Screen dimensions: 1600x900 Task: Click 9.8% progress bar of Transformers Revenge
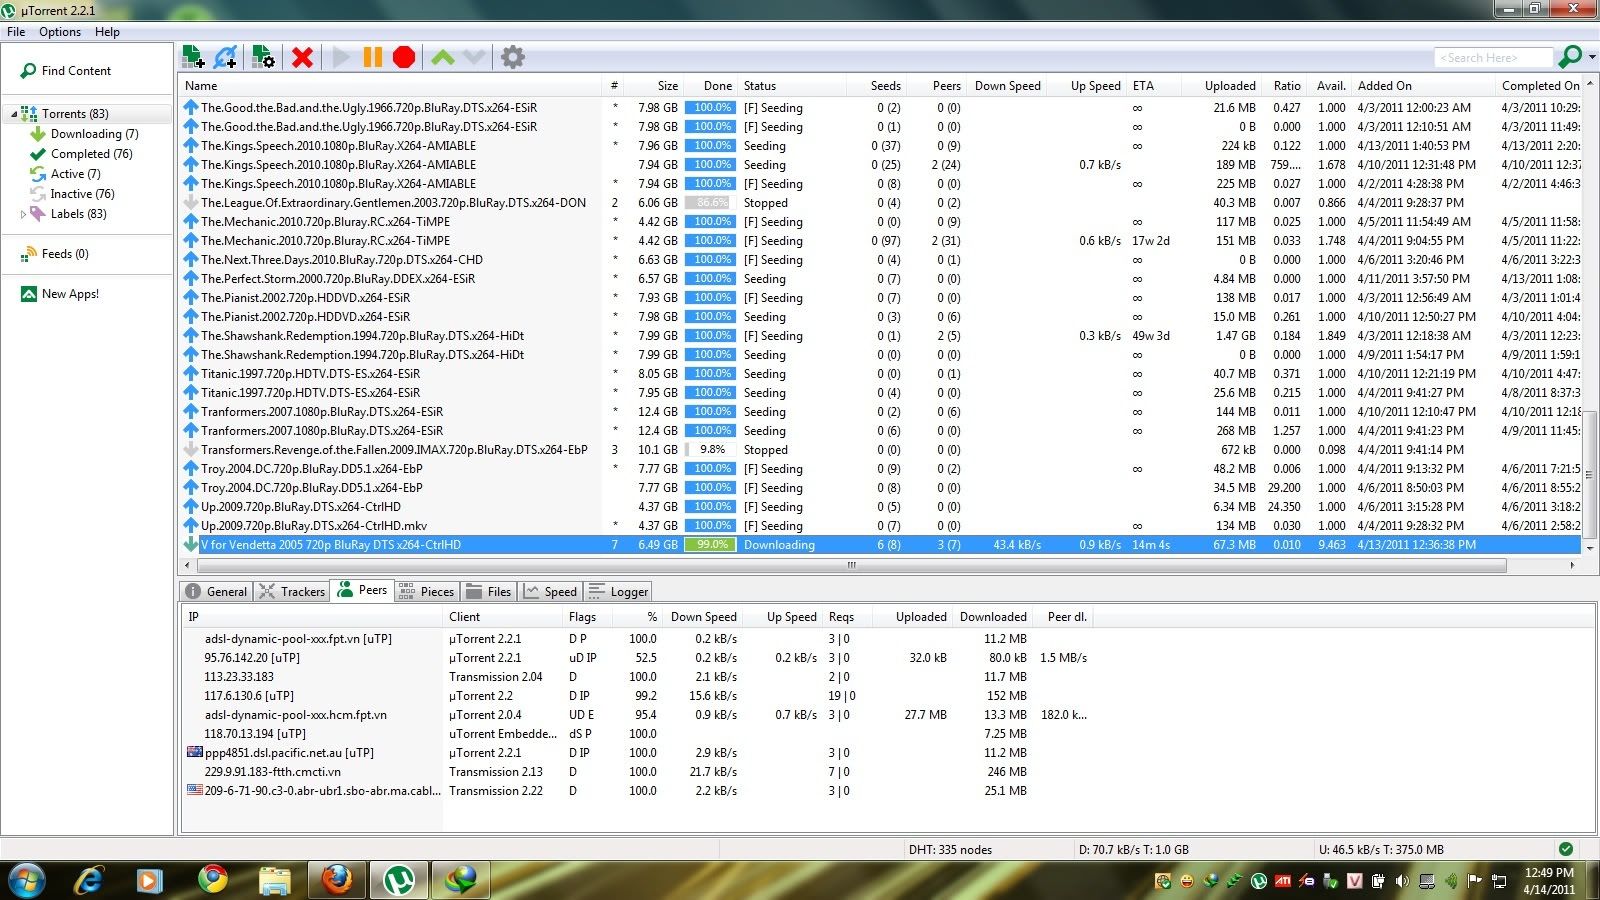(x=711, y=450)
